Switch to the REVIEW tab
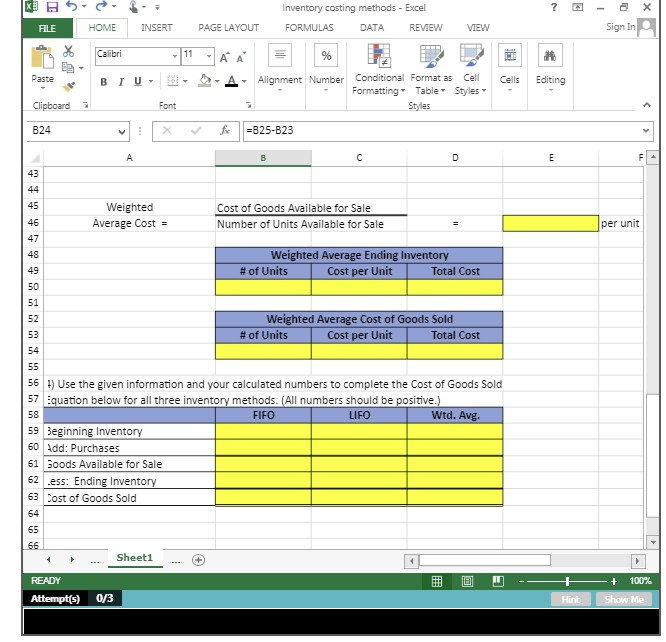Screen dimensions: 666x642 (426, 28)
